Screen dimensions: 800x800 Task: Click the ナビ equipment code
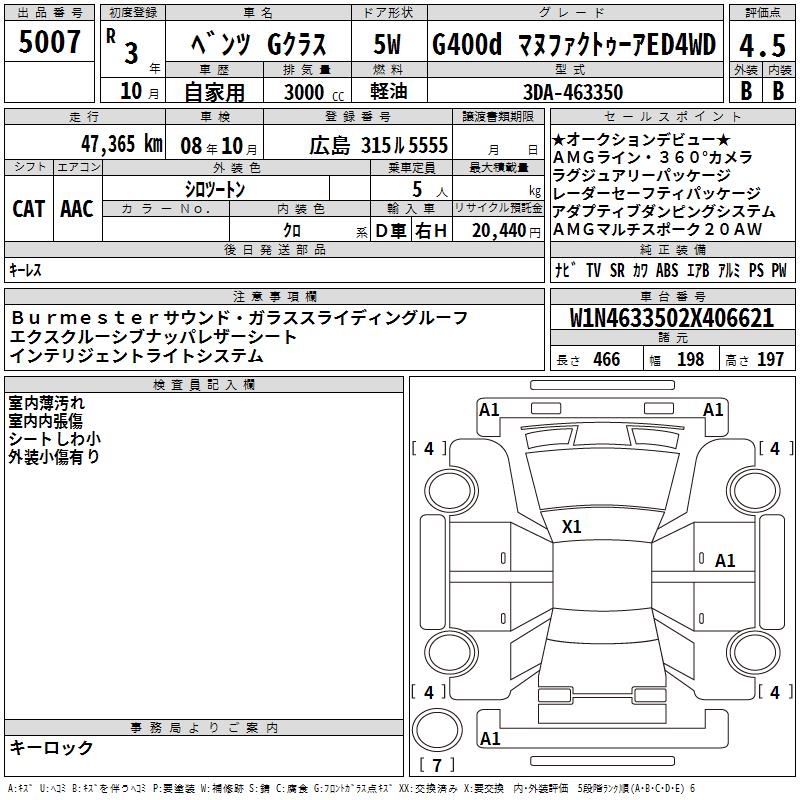565,270
